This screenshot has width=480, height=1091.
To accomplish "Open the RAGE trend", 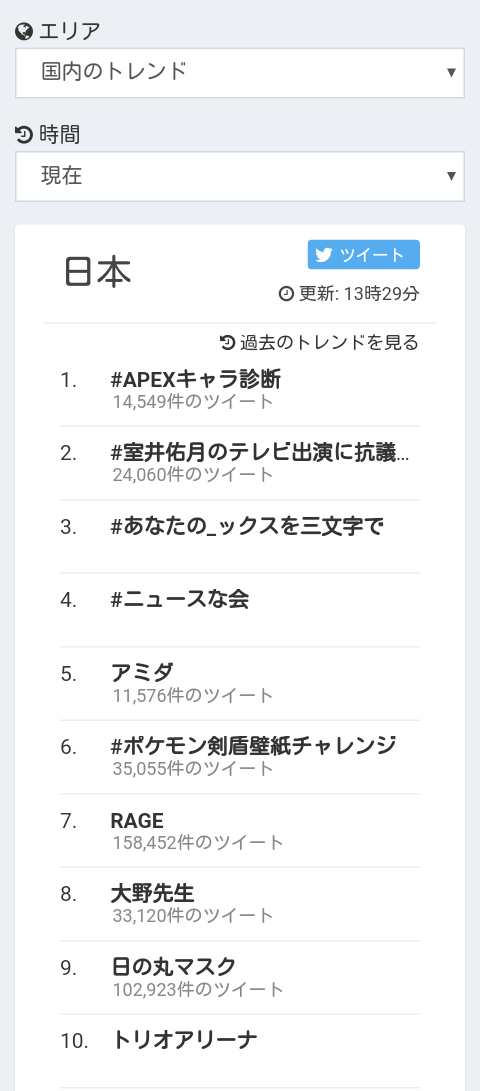I will [x=137, y=820].
